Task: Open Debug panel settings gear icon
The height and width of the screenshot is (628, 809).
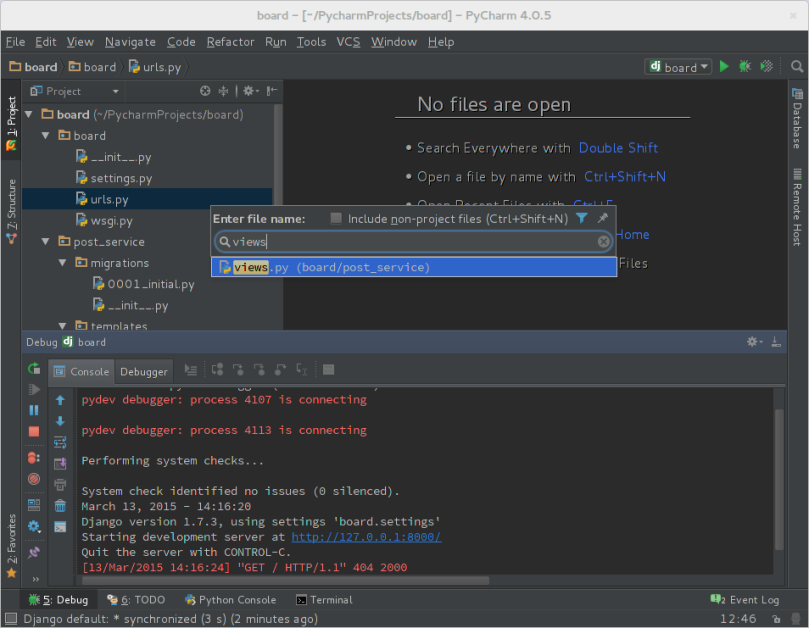Action: (x=754, y=342)
